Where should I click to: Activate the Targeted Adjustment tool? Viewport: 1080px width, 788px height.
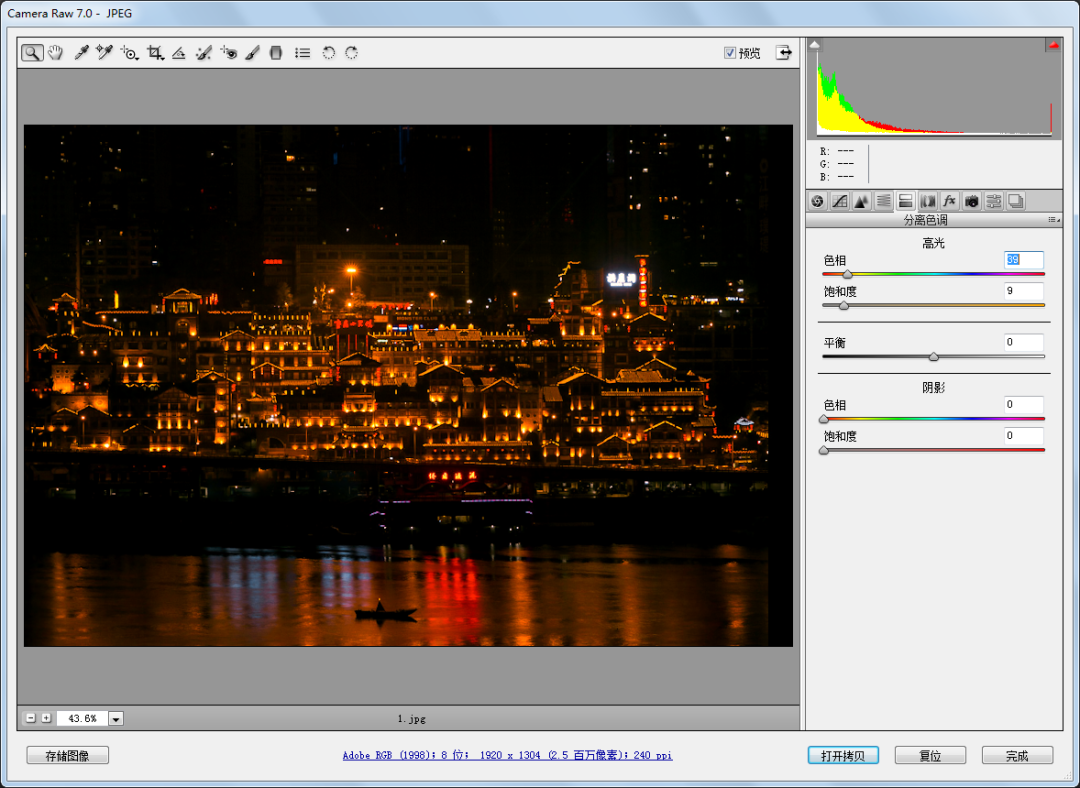point(129,52)
